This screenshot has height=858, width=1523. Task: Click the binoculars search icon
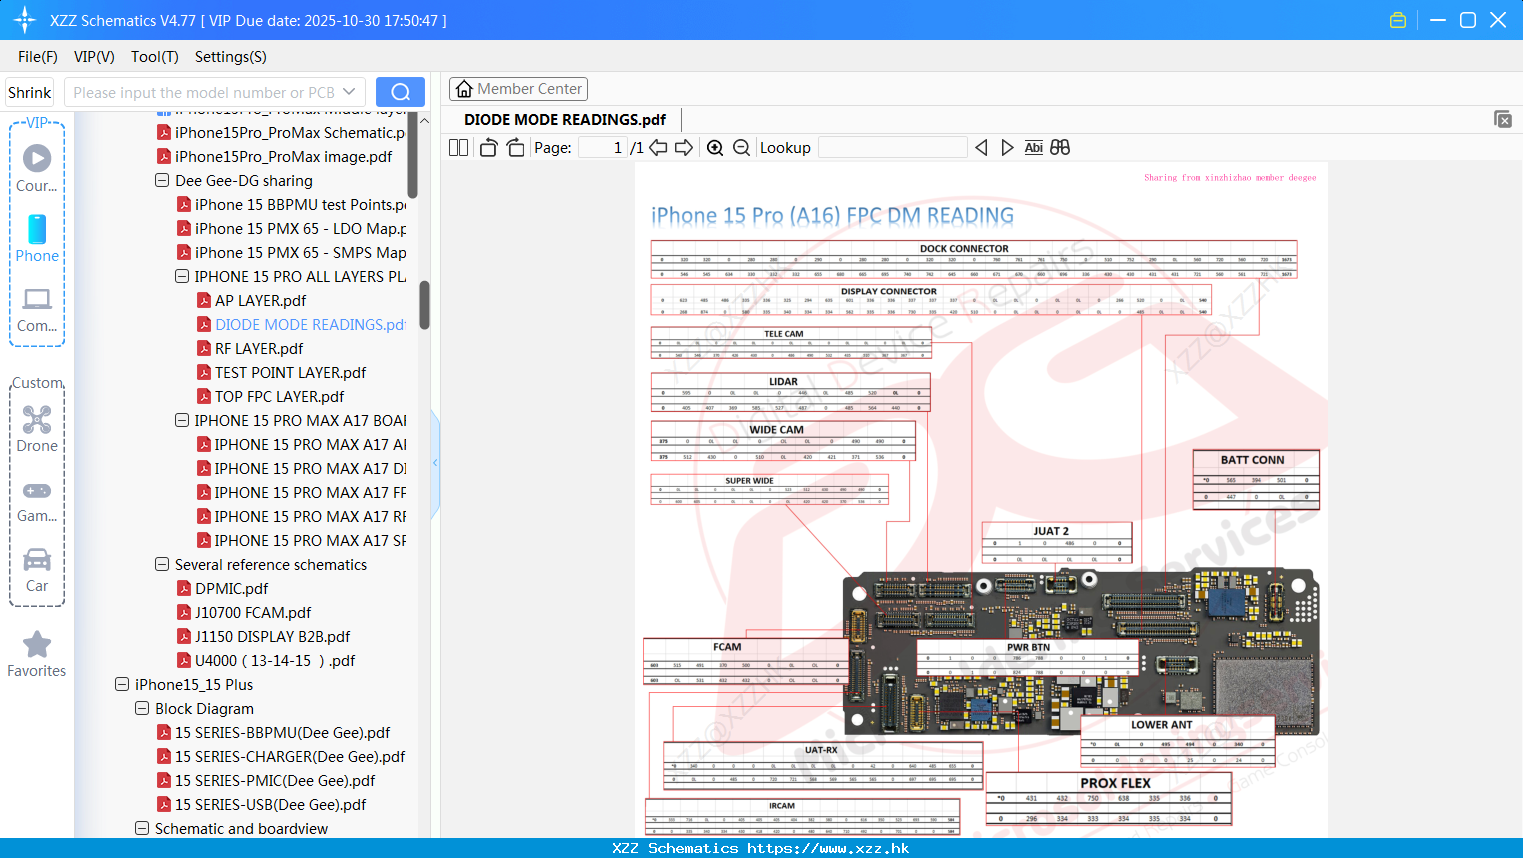click(x=1060, y=148)
